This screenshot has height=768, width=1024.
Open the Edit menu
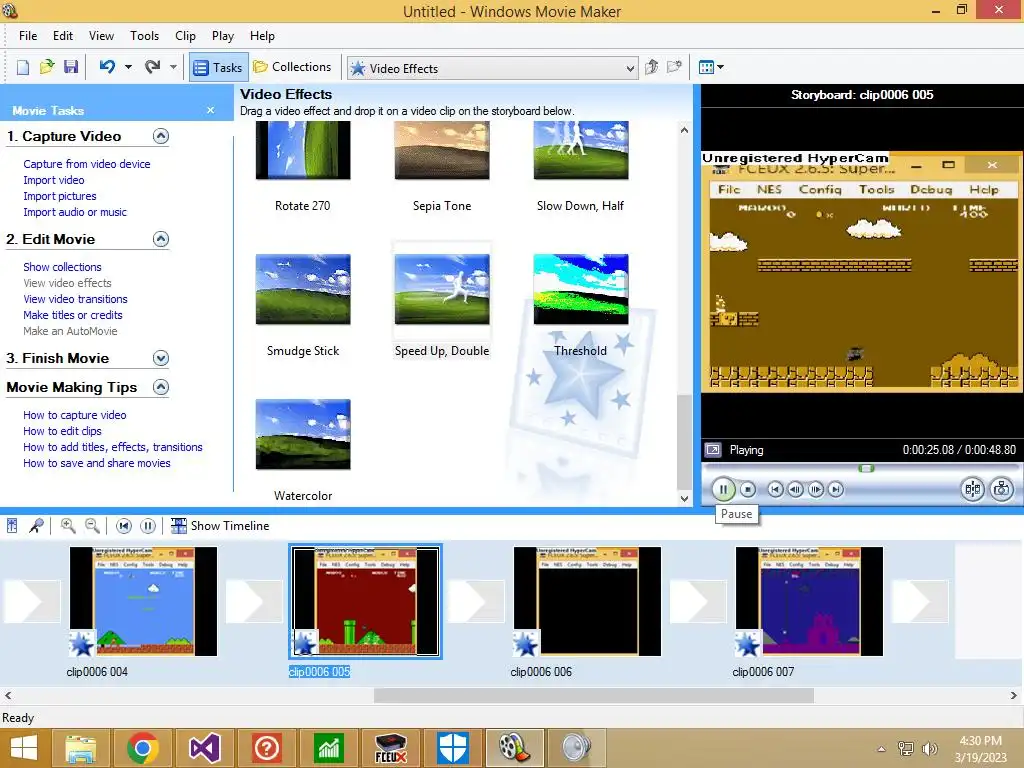[63, 36]
